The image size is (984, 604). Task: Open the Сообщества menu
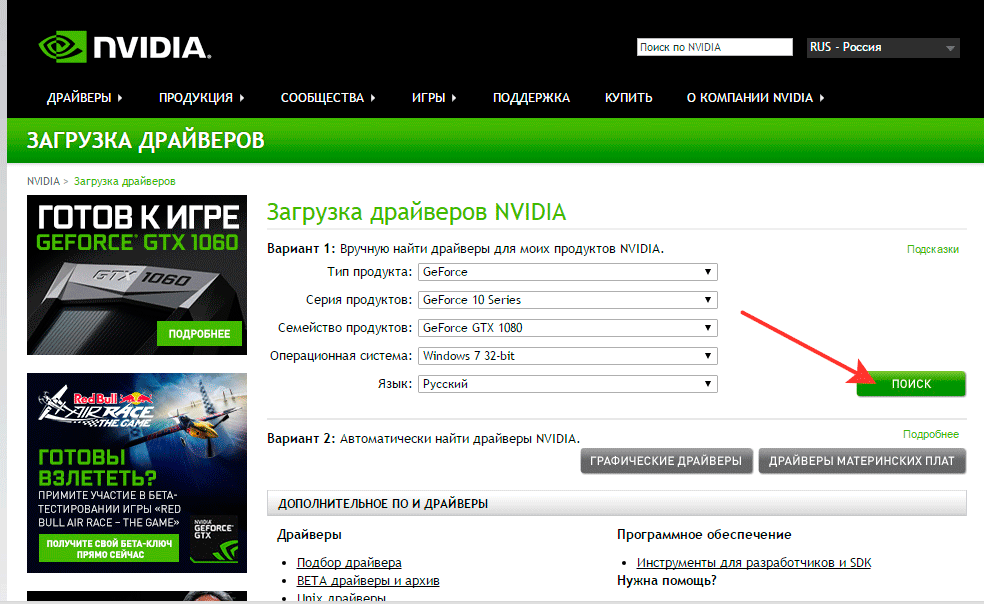click(x=328, y=98)
